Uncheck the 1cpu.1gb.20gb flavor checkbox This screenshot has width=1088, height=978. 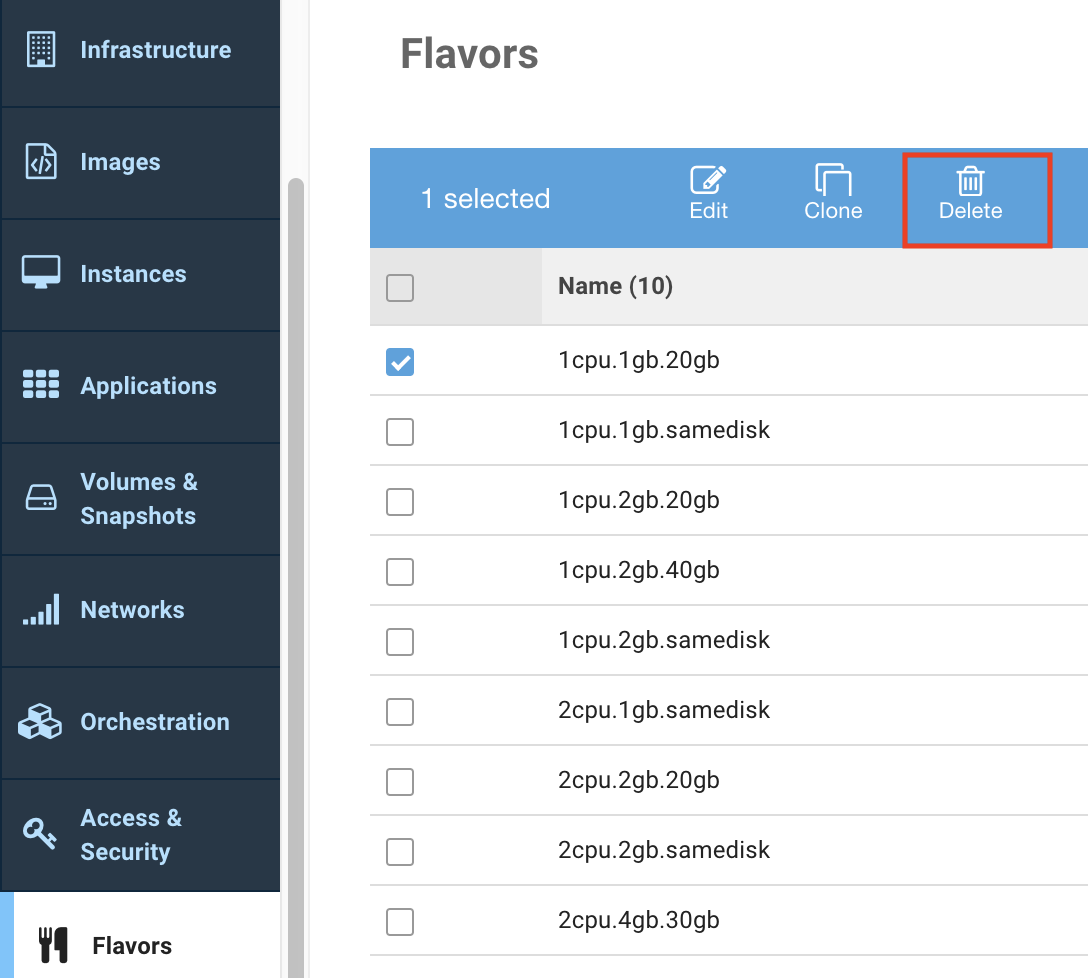[400, 362]
